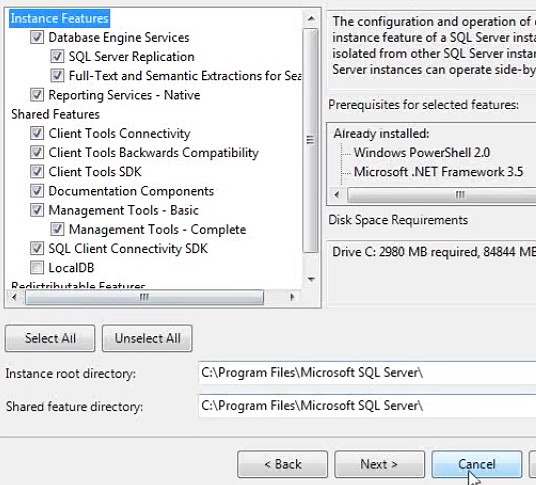Screen dimensions: 536x485
Task: Go to the Next setup page
Action: [x=379, y=464]
